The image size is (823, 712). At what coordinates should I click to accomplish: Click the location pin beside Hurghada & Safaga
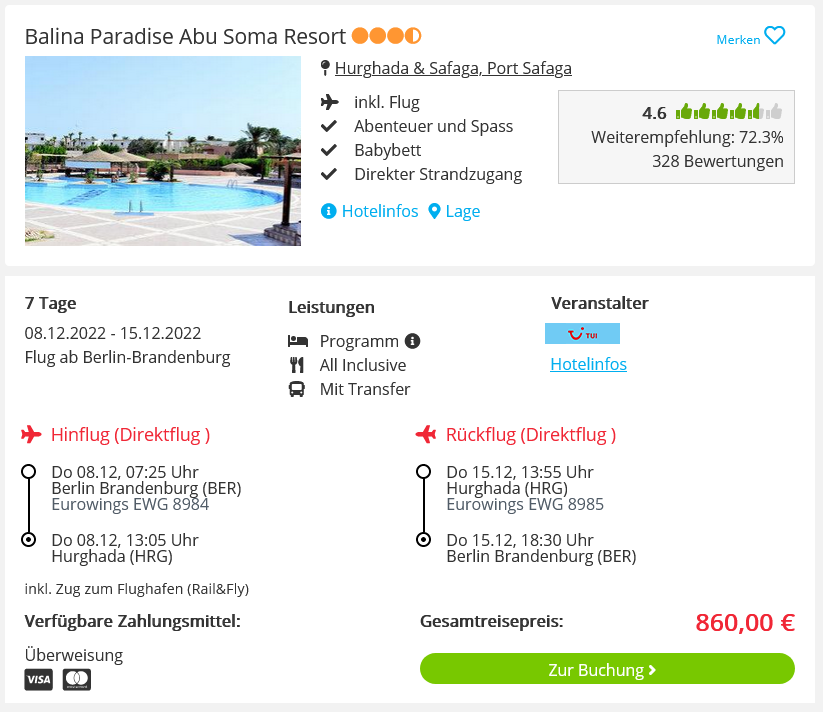pos(325,69)
